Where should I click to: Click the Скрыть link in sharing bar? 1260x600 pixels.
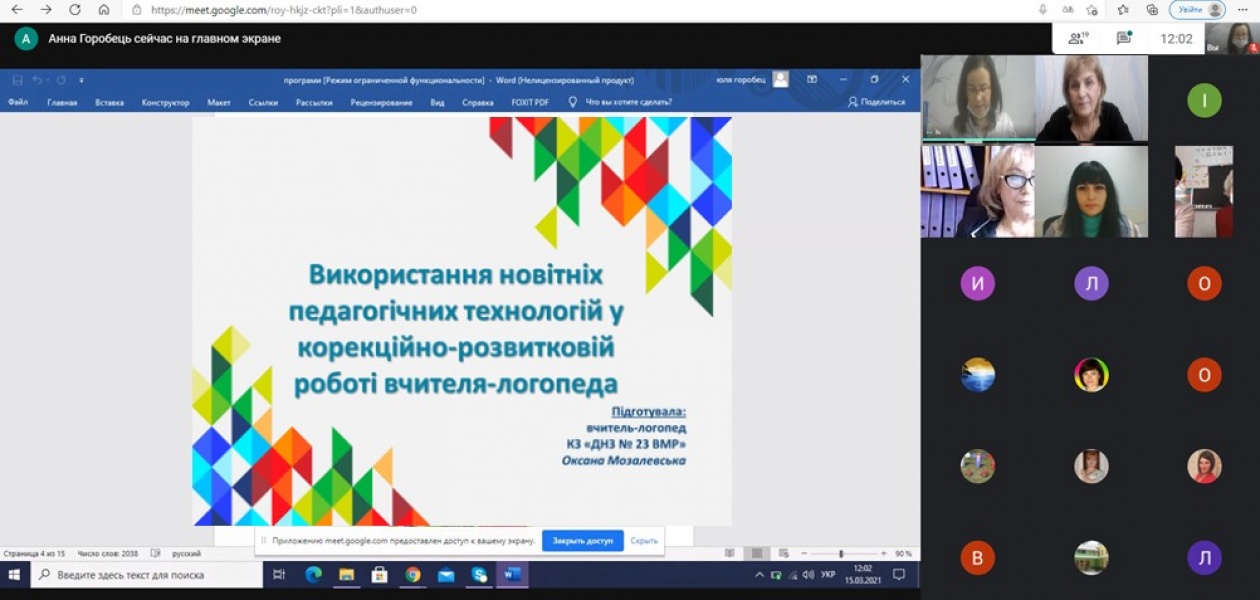click(644, 541)
